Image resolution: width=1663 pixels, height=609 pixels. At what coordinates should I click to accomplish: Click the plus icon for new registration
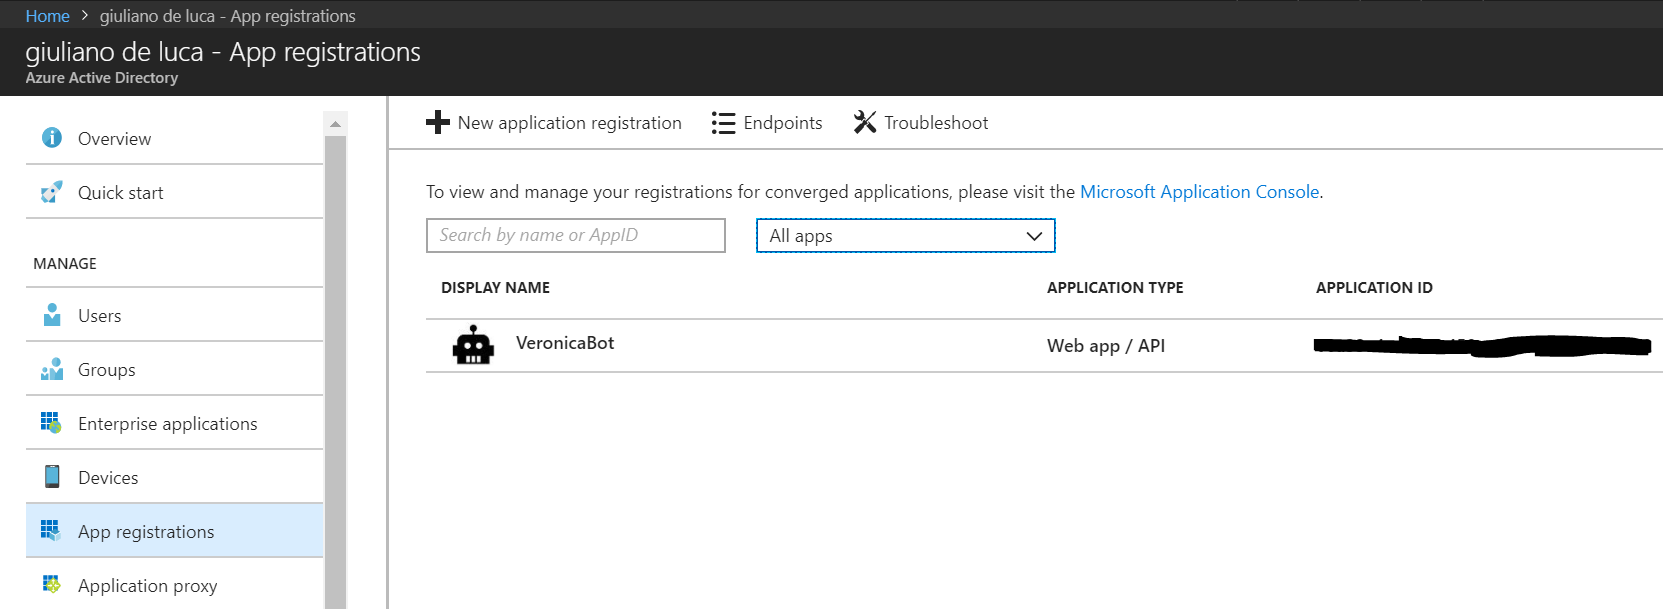tap(438, 122)
